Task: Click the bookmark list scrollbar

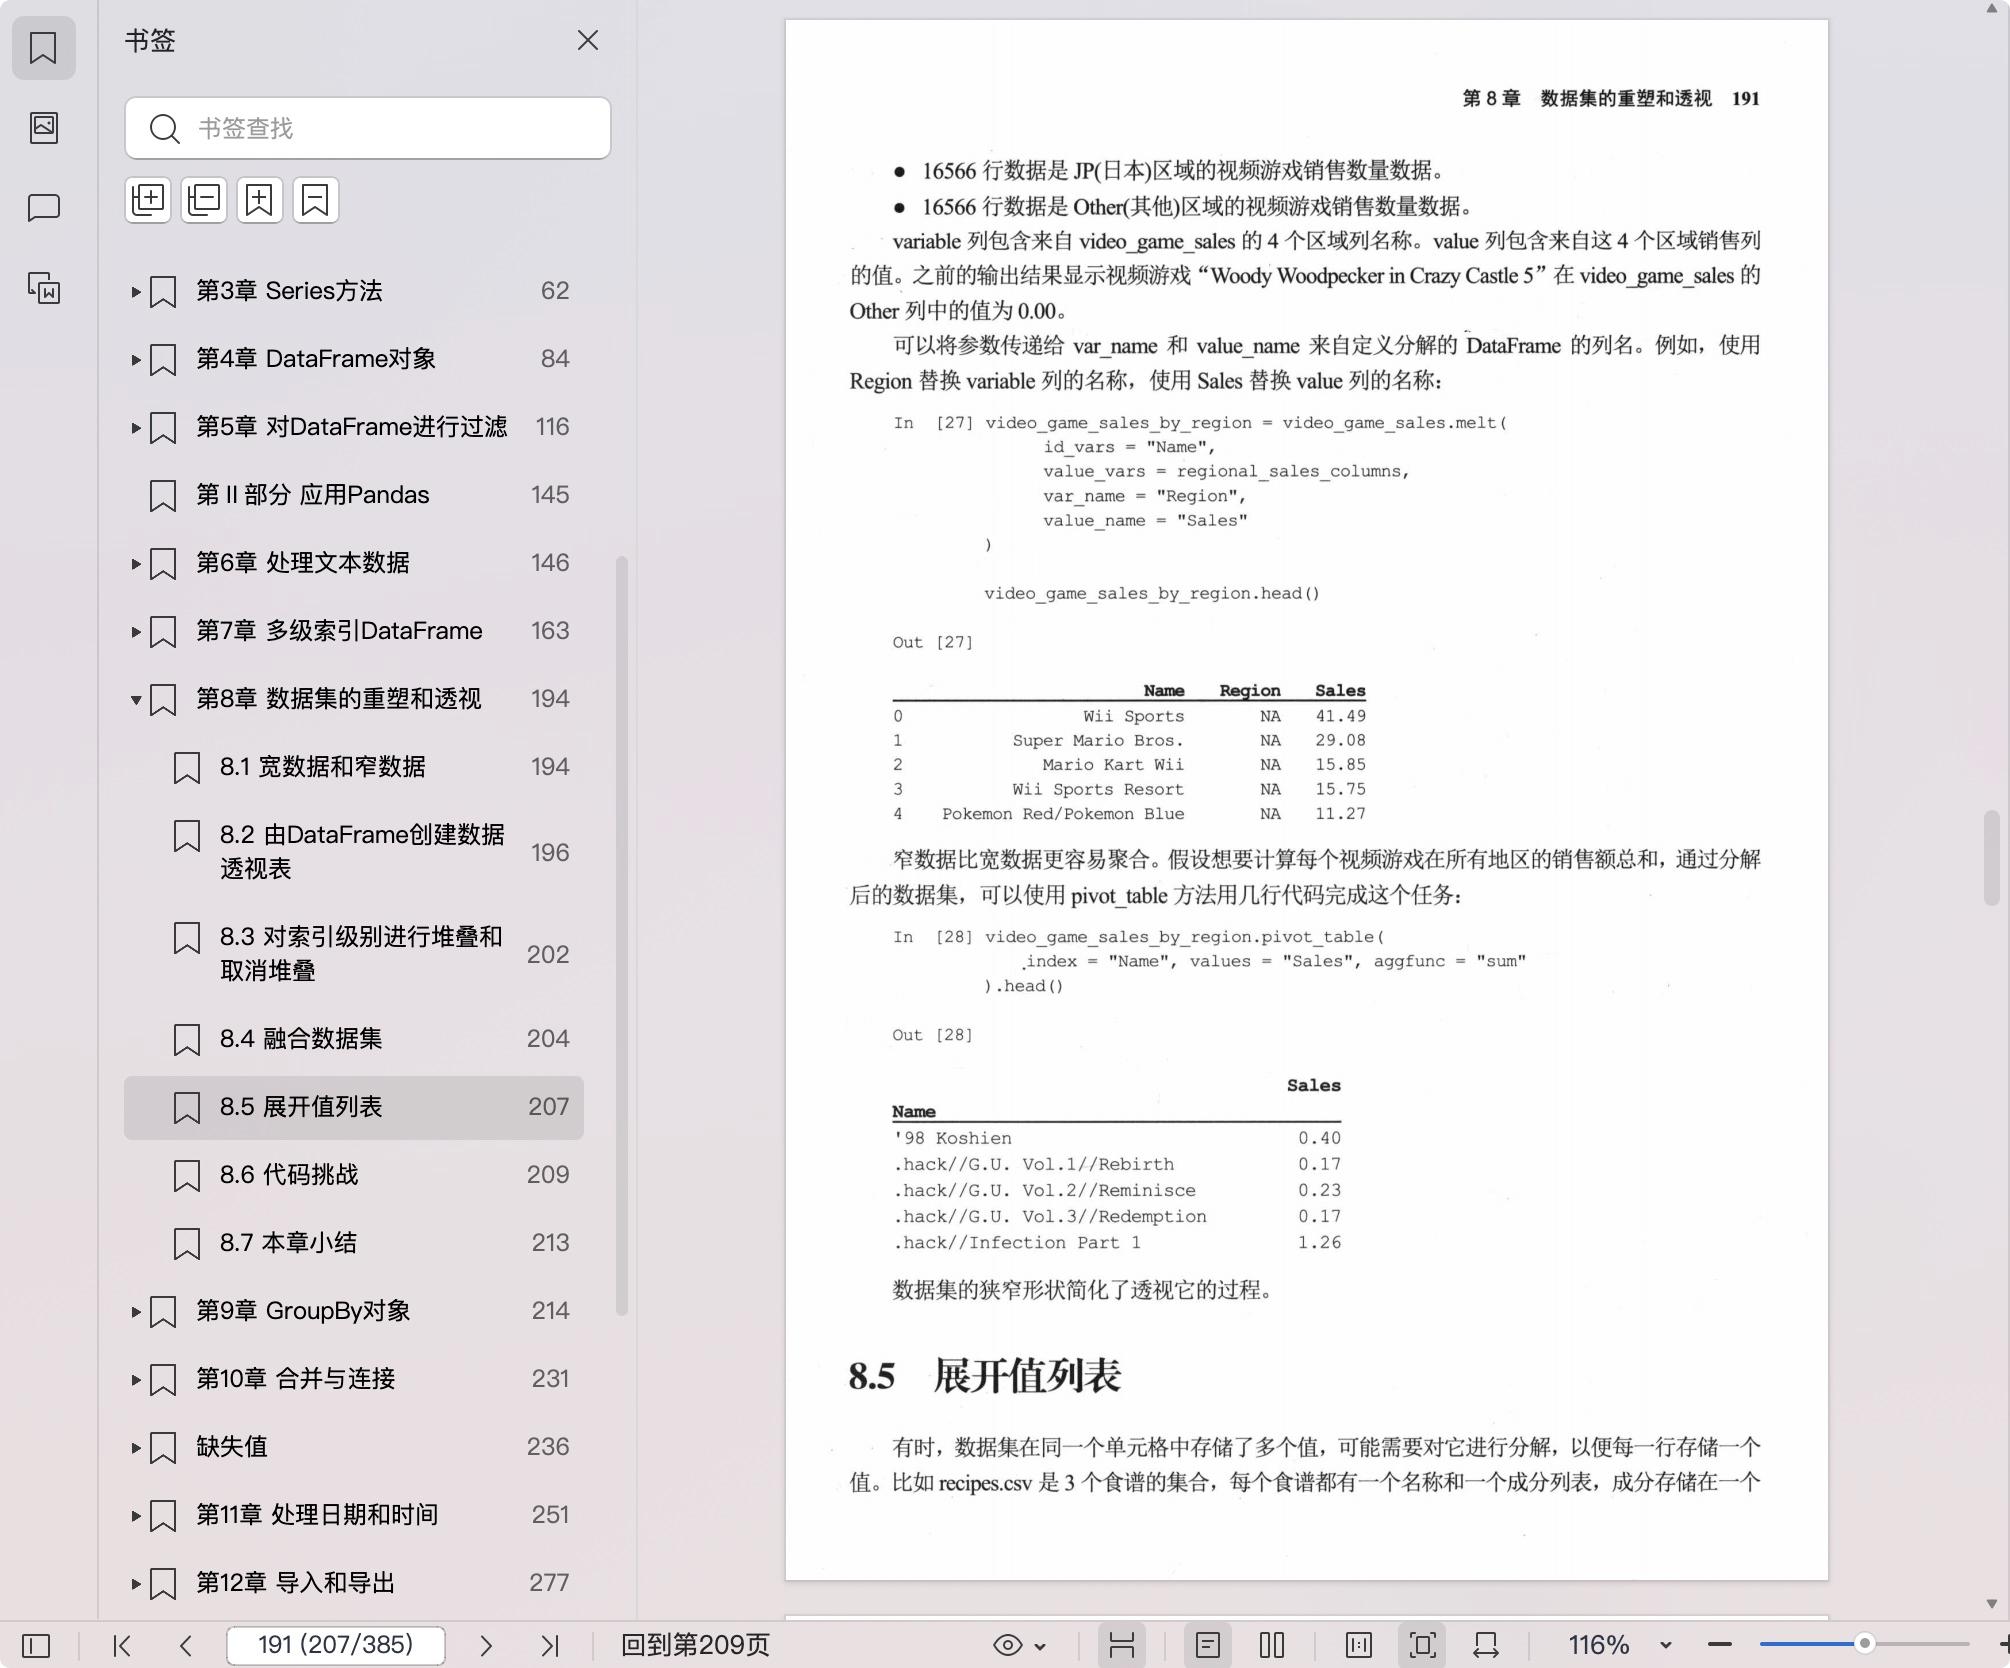Action: coord(622,935)
